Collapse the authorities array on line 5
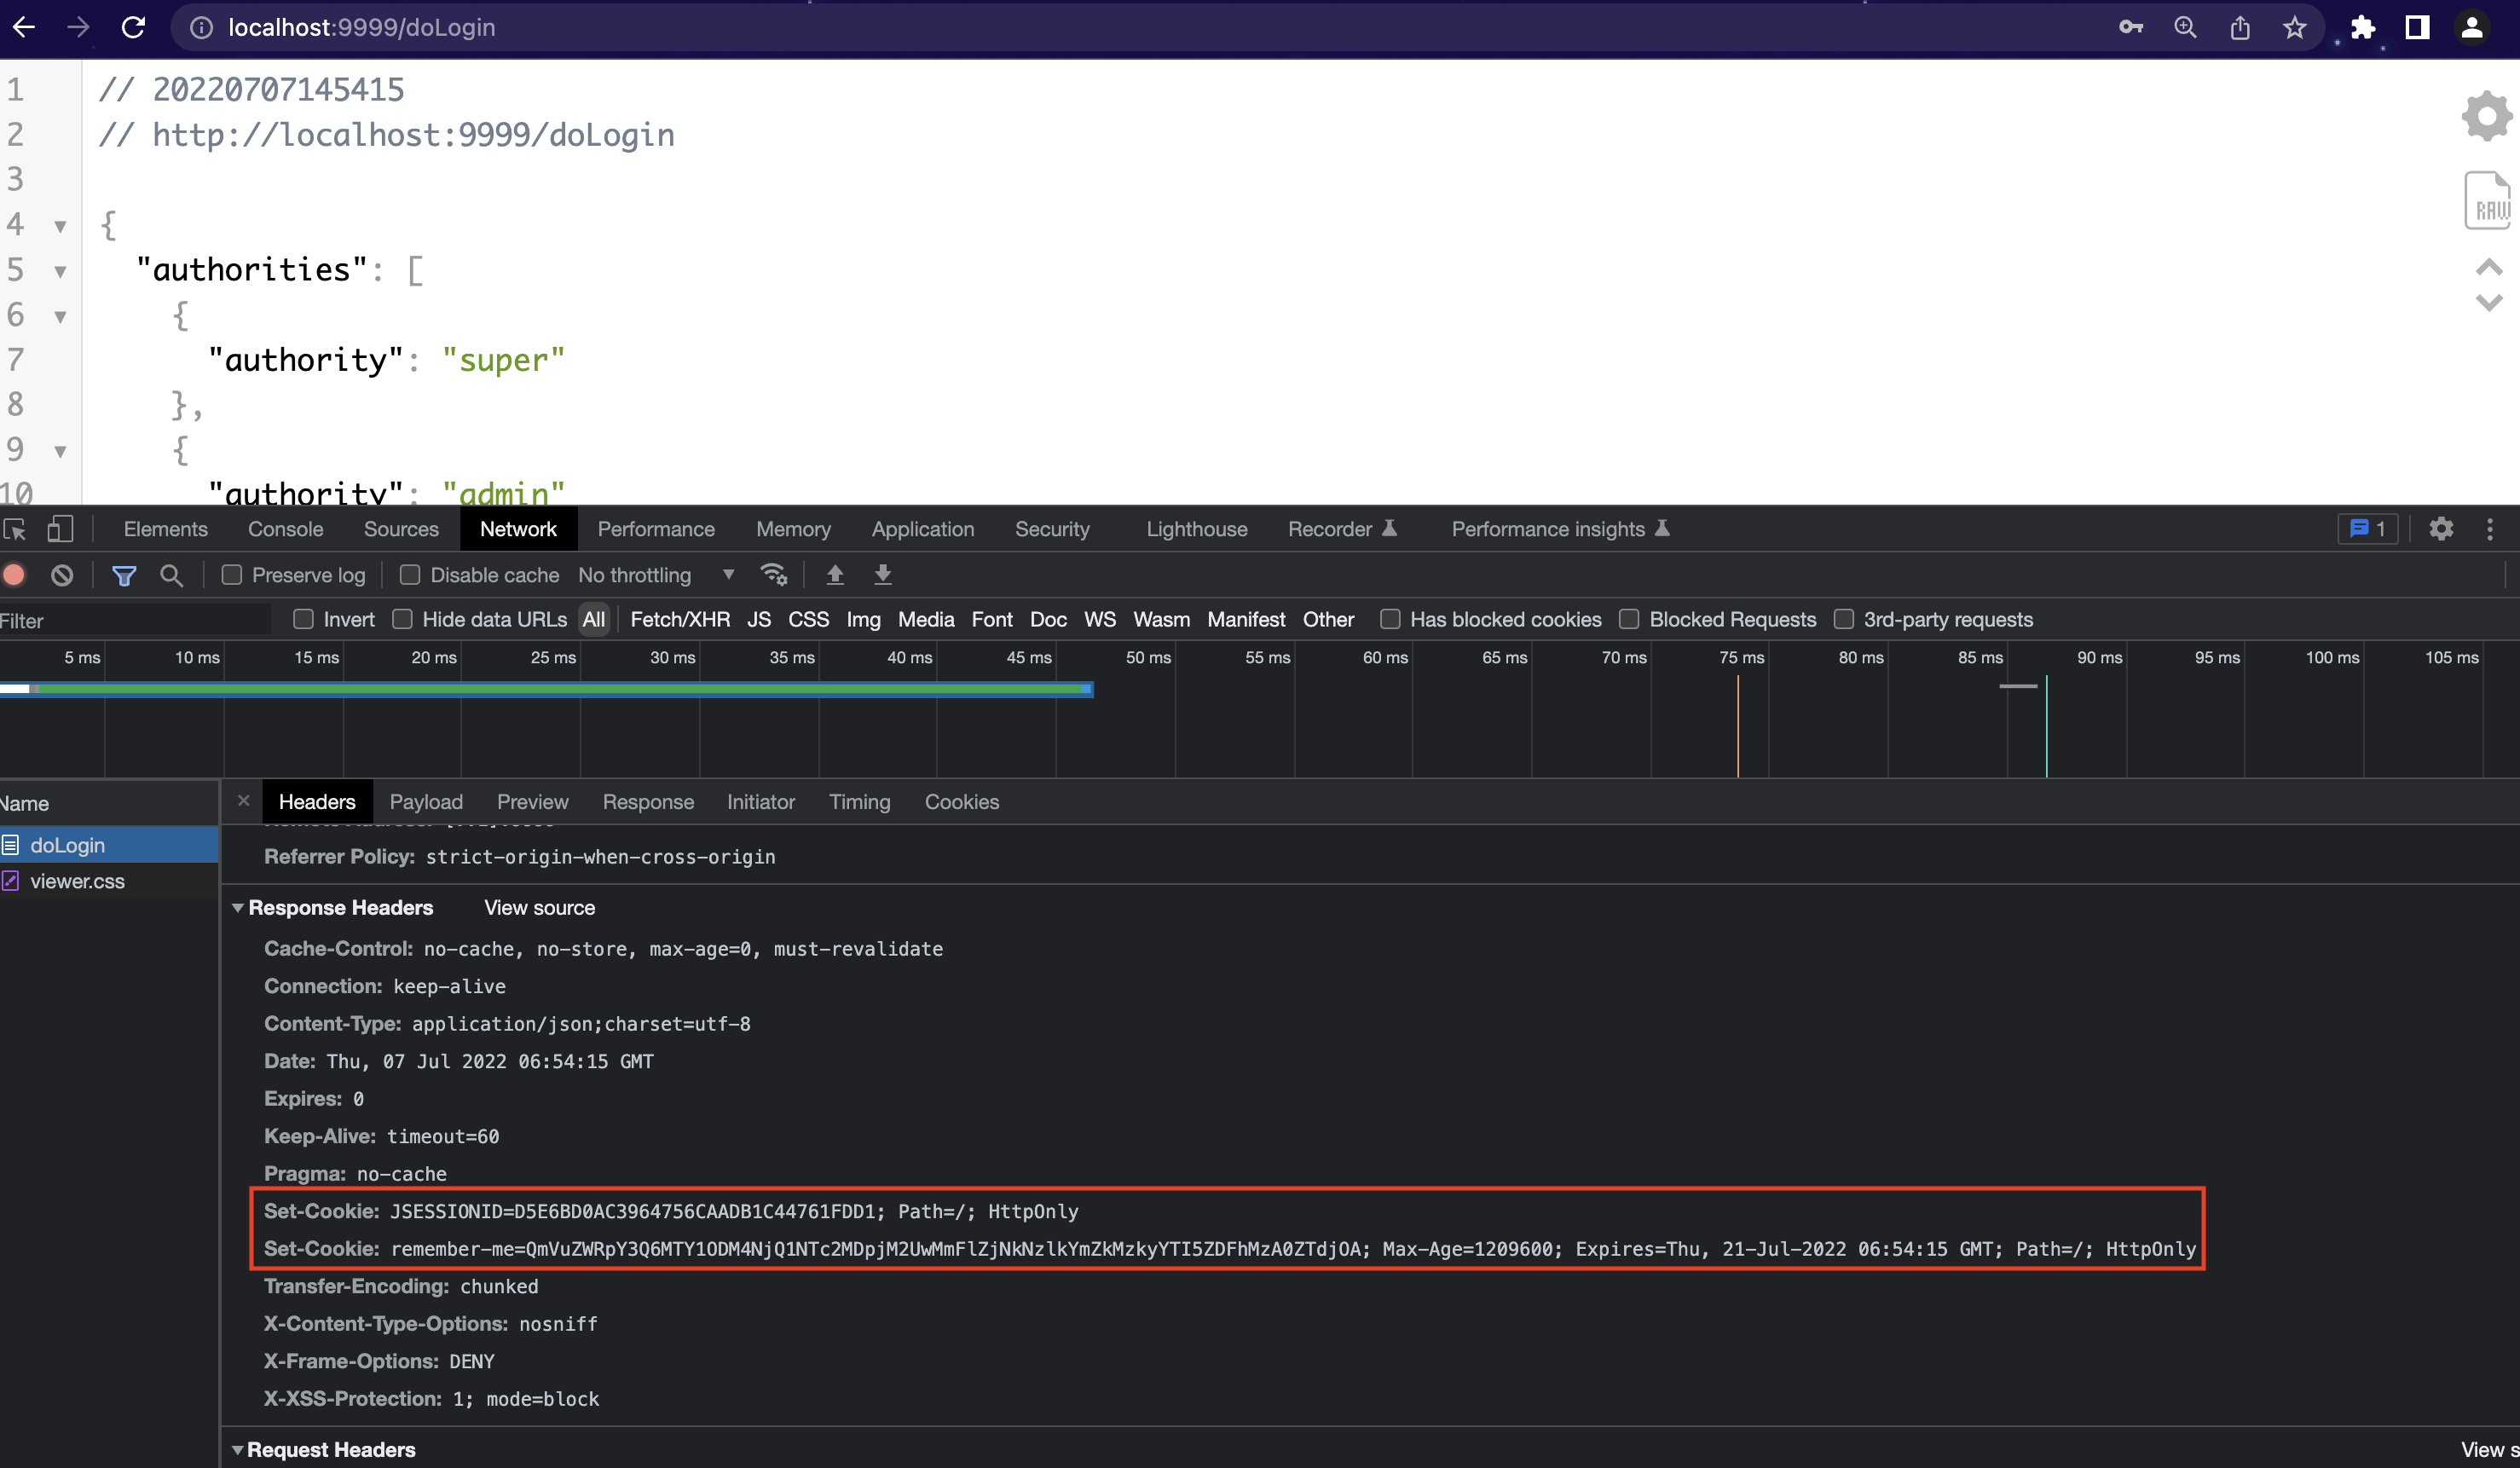The width and height of the screenshot is (2520, 1468). coord(61,272)
